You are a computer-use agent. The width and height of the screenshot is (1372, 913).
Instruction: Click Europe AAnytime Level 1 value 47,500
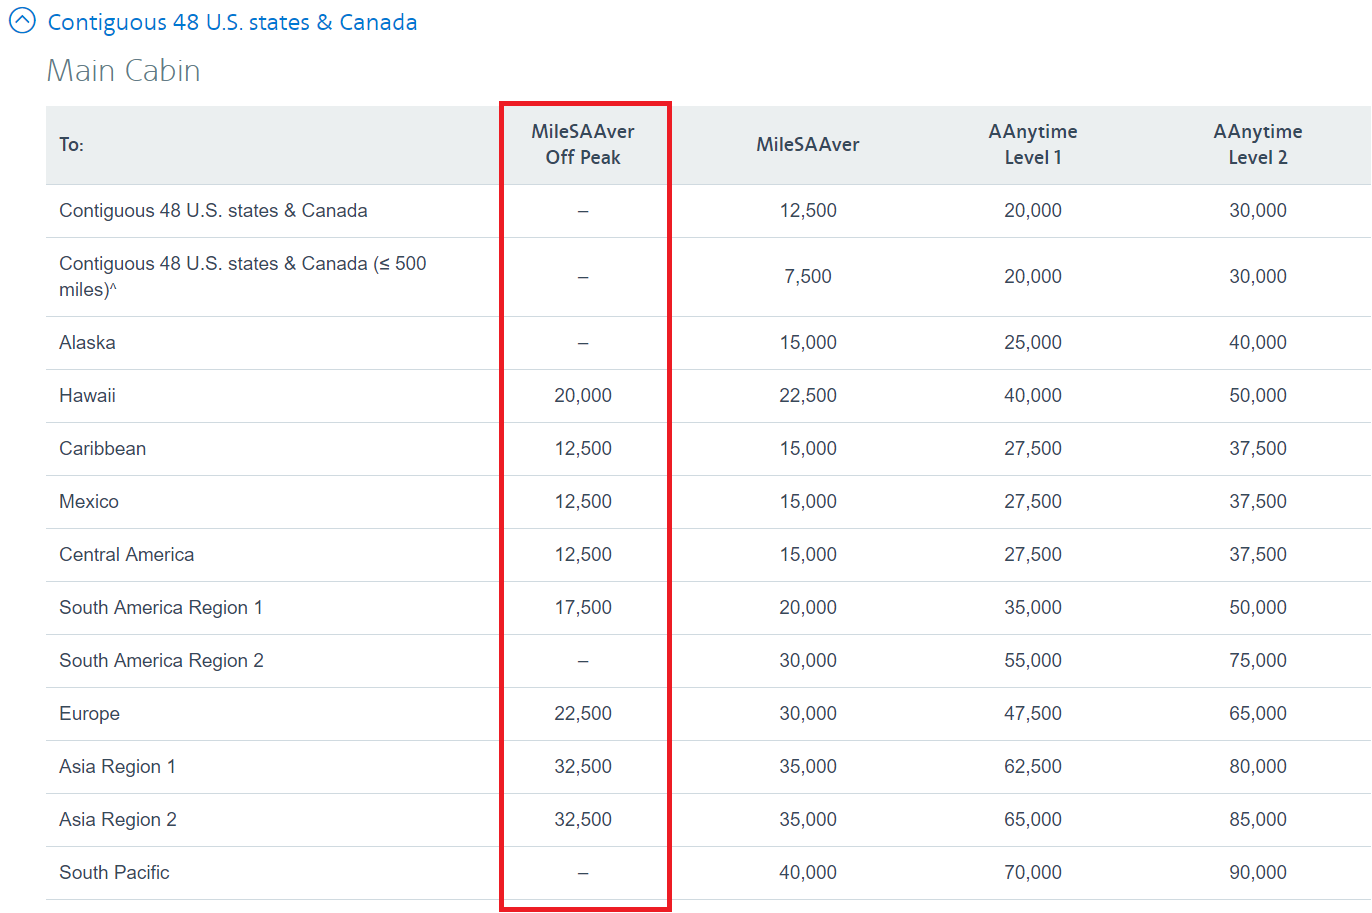tap(1033, 714)
